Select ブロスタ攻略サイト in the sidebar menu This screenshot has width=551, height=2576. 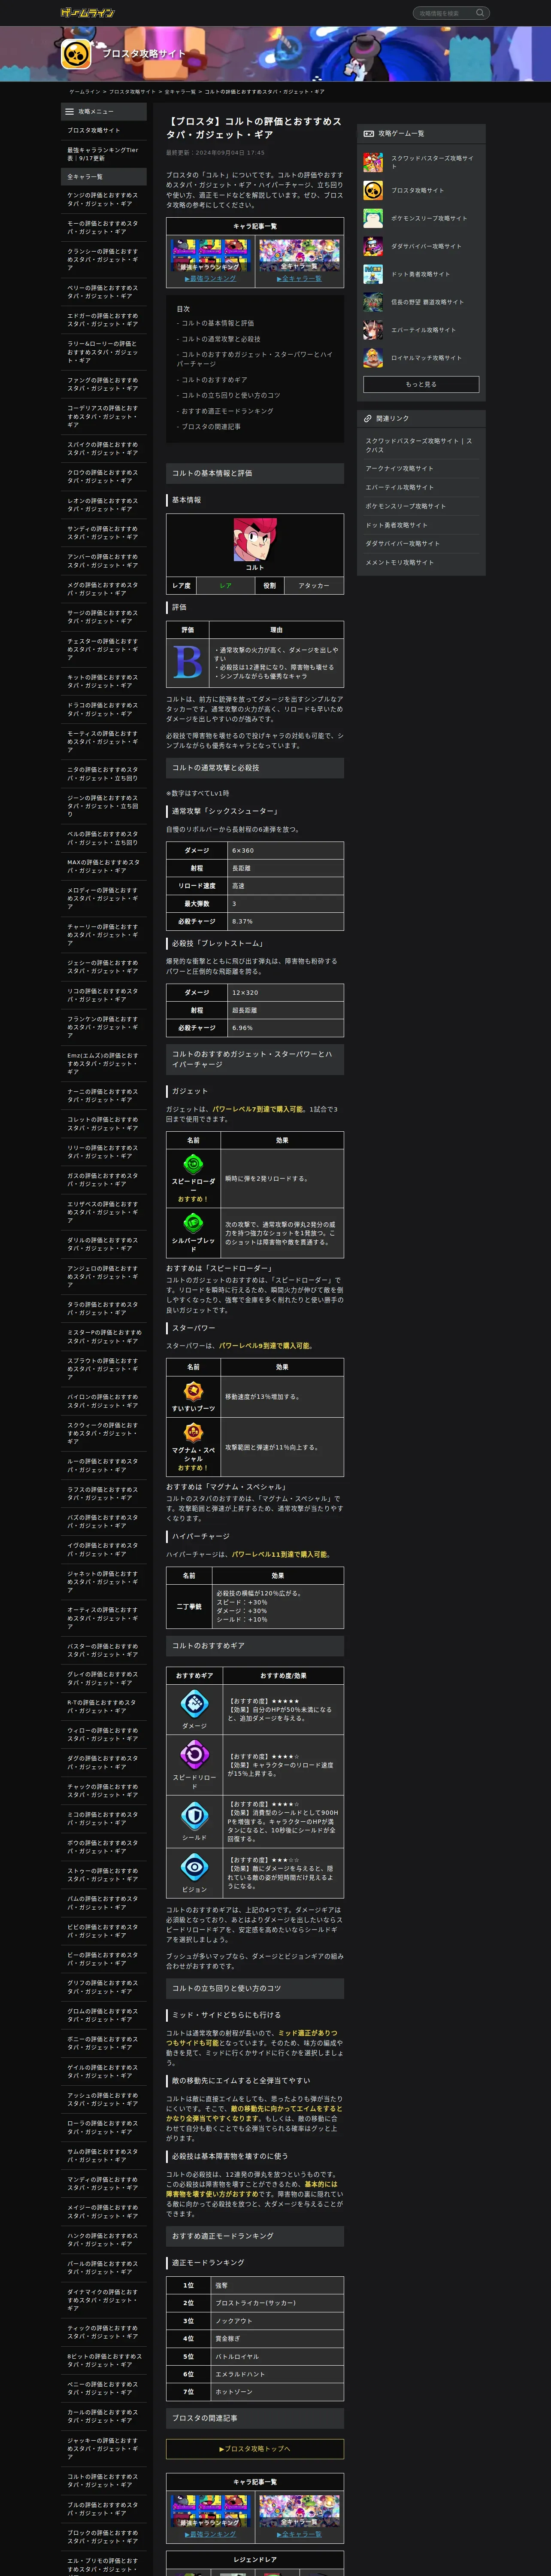tap(104, 130)
